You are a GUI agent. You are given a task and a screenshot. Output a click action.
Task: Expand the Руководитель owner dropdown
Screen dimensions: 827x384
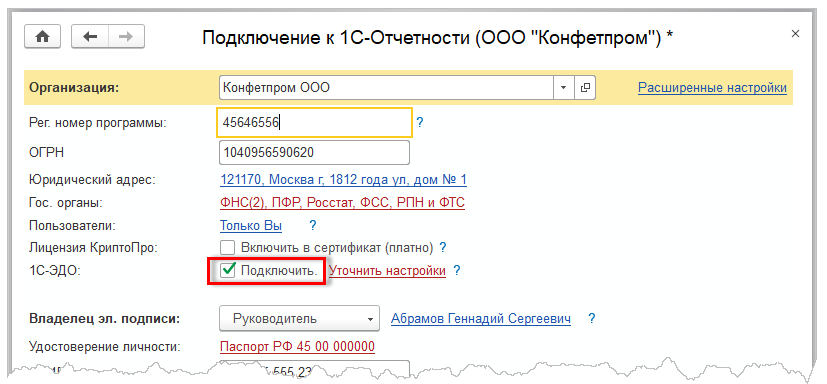pos(299,319)
